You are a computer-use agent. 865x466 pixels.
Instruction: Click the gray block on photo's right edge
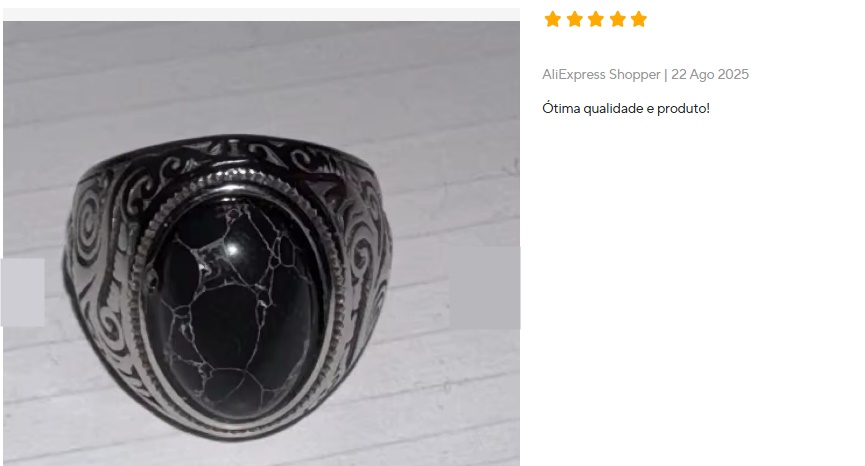click(x=485, y=287)
